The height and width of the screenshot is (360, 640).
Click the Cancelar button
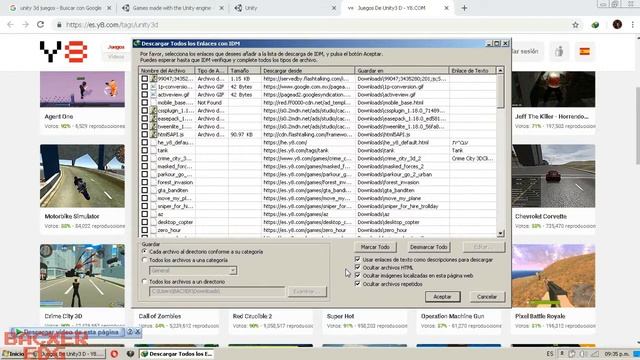[487, 297]
